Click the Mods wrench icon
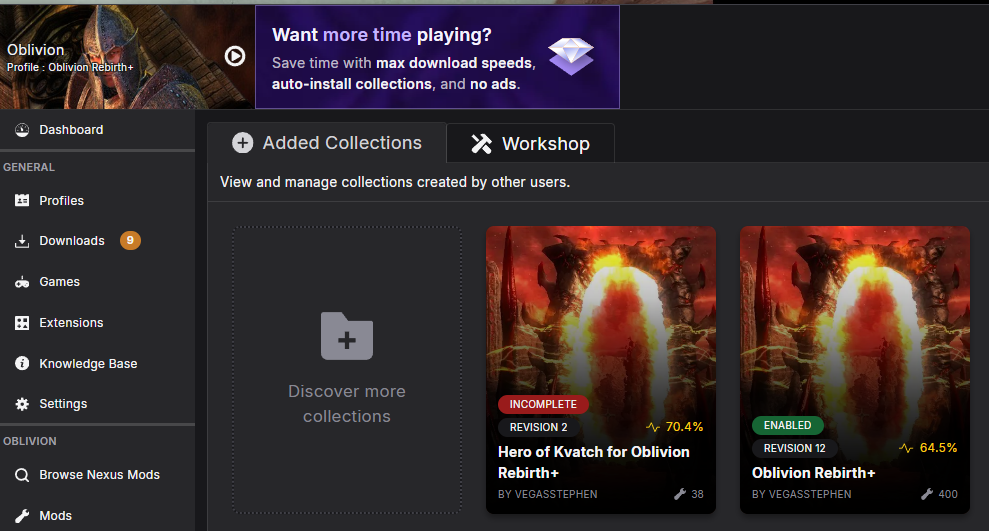This screenshot has width=989, height=531. click(x=22, y=516)
